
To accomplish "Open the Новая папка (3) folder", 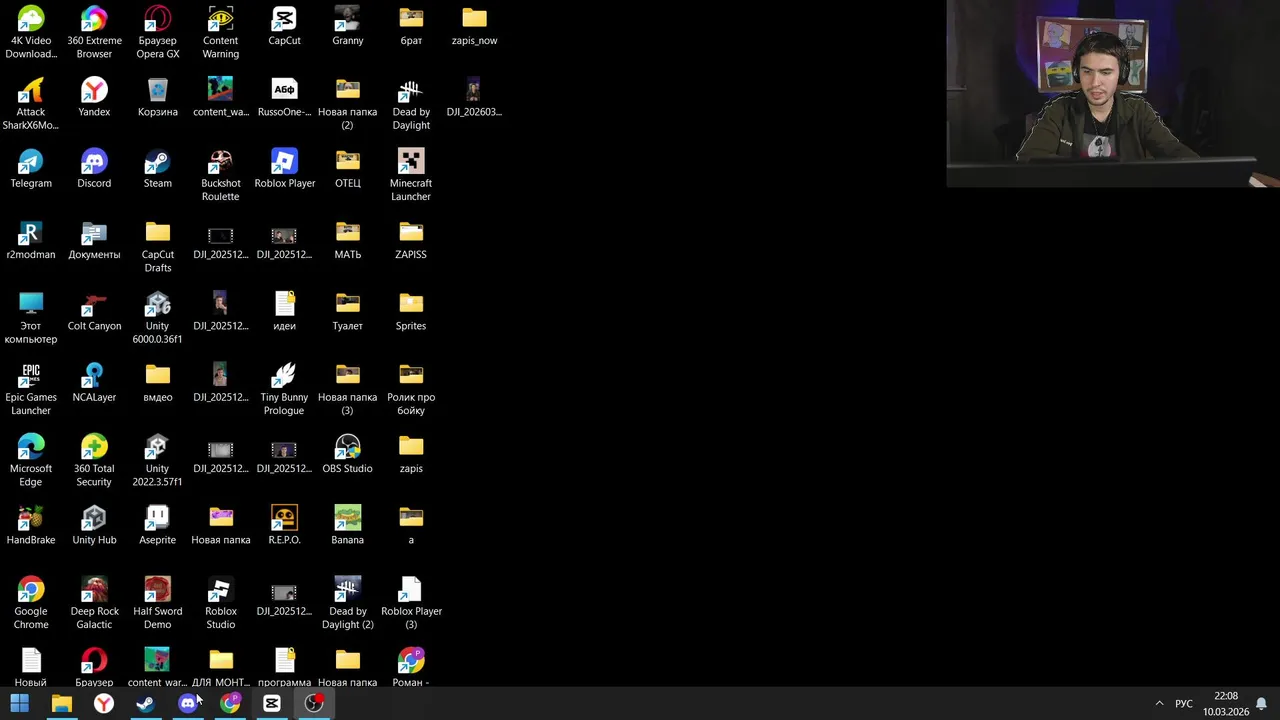I will 347,389.
